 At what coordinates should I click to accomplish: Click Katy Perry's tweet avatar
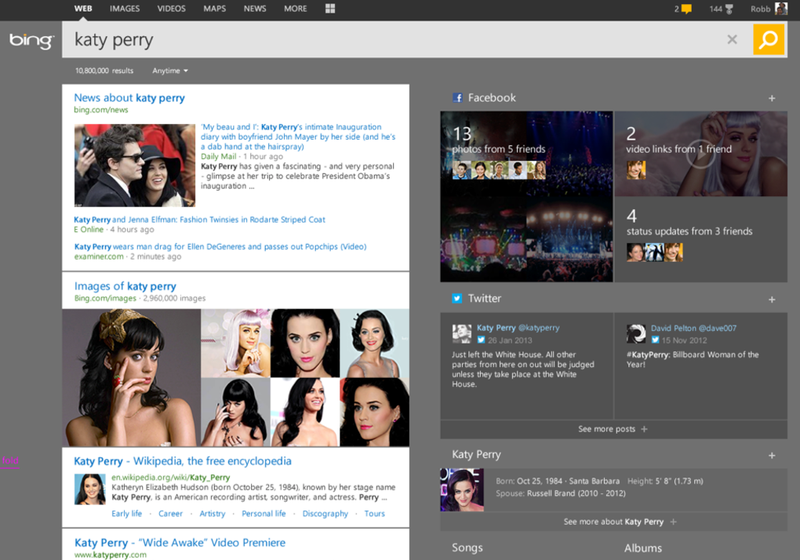[x=462, y=334]
